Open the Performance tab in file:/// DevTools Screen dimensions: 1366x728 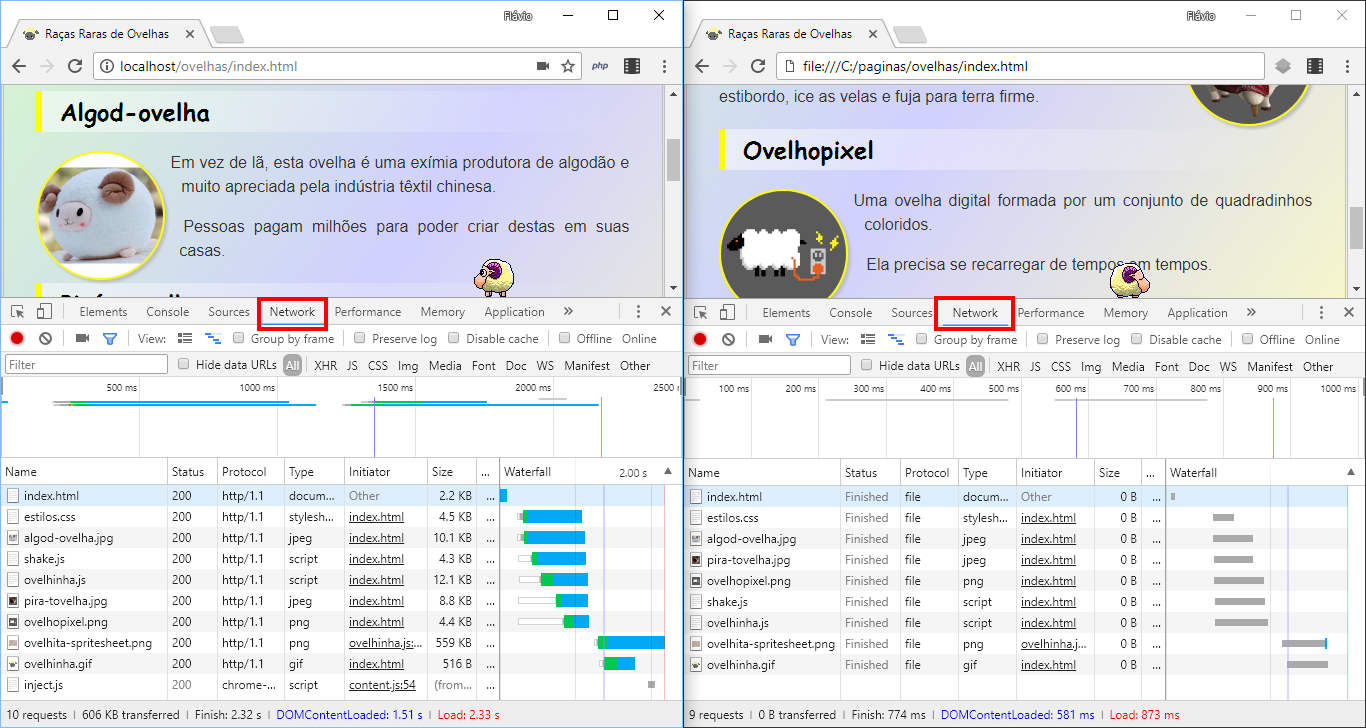1050,313
